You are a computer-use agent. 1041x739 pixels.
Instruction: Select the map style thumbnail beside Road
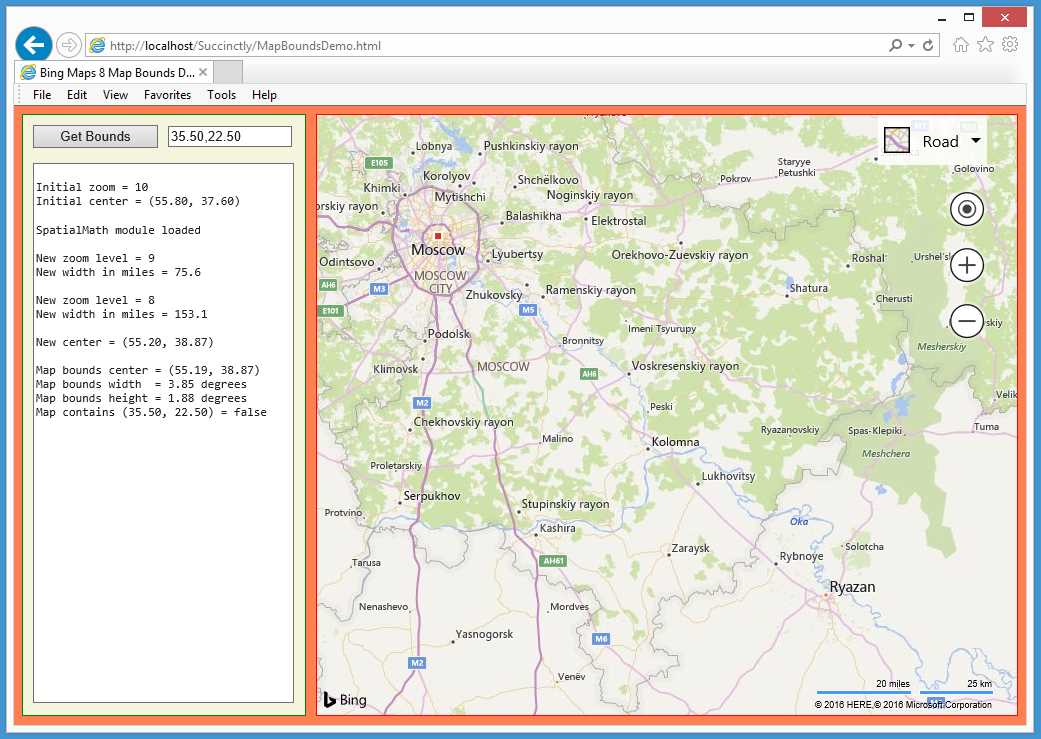(x=895, y=140)
